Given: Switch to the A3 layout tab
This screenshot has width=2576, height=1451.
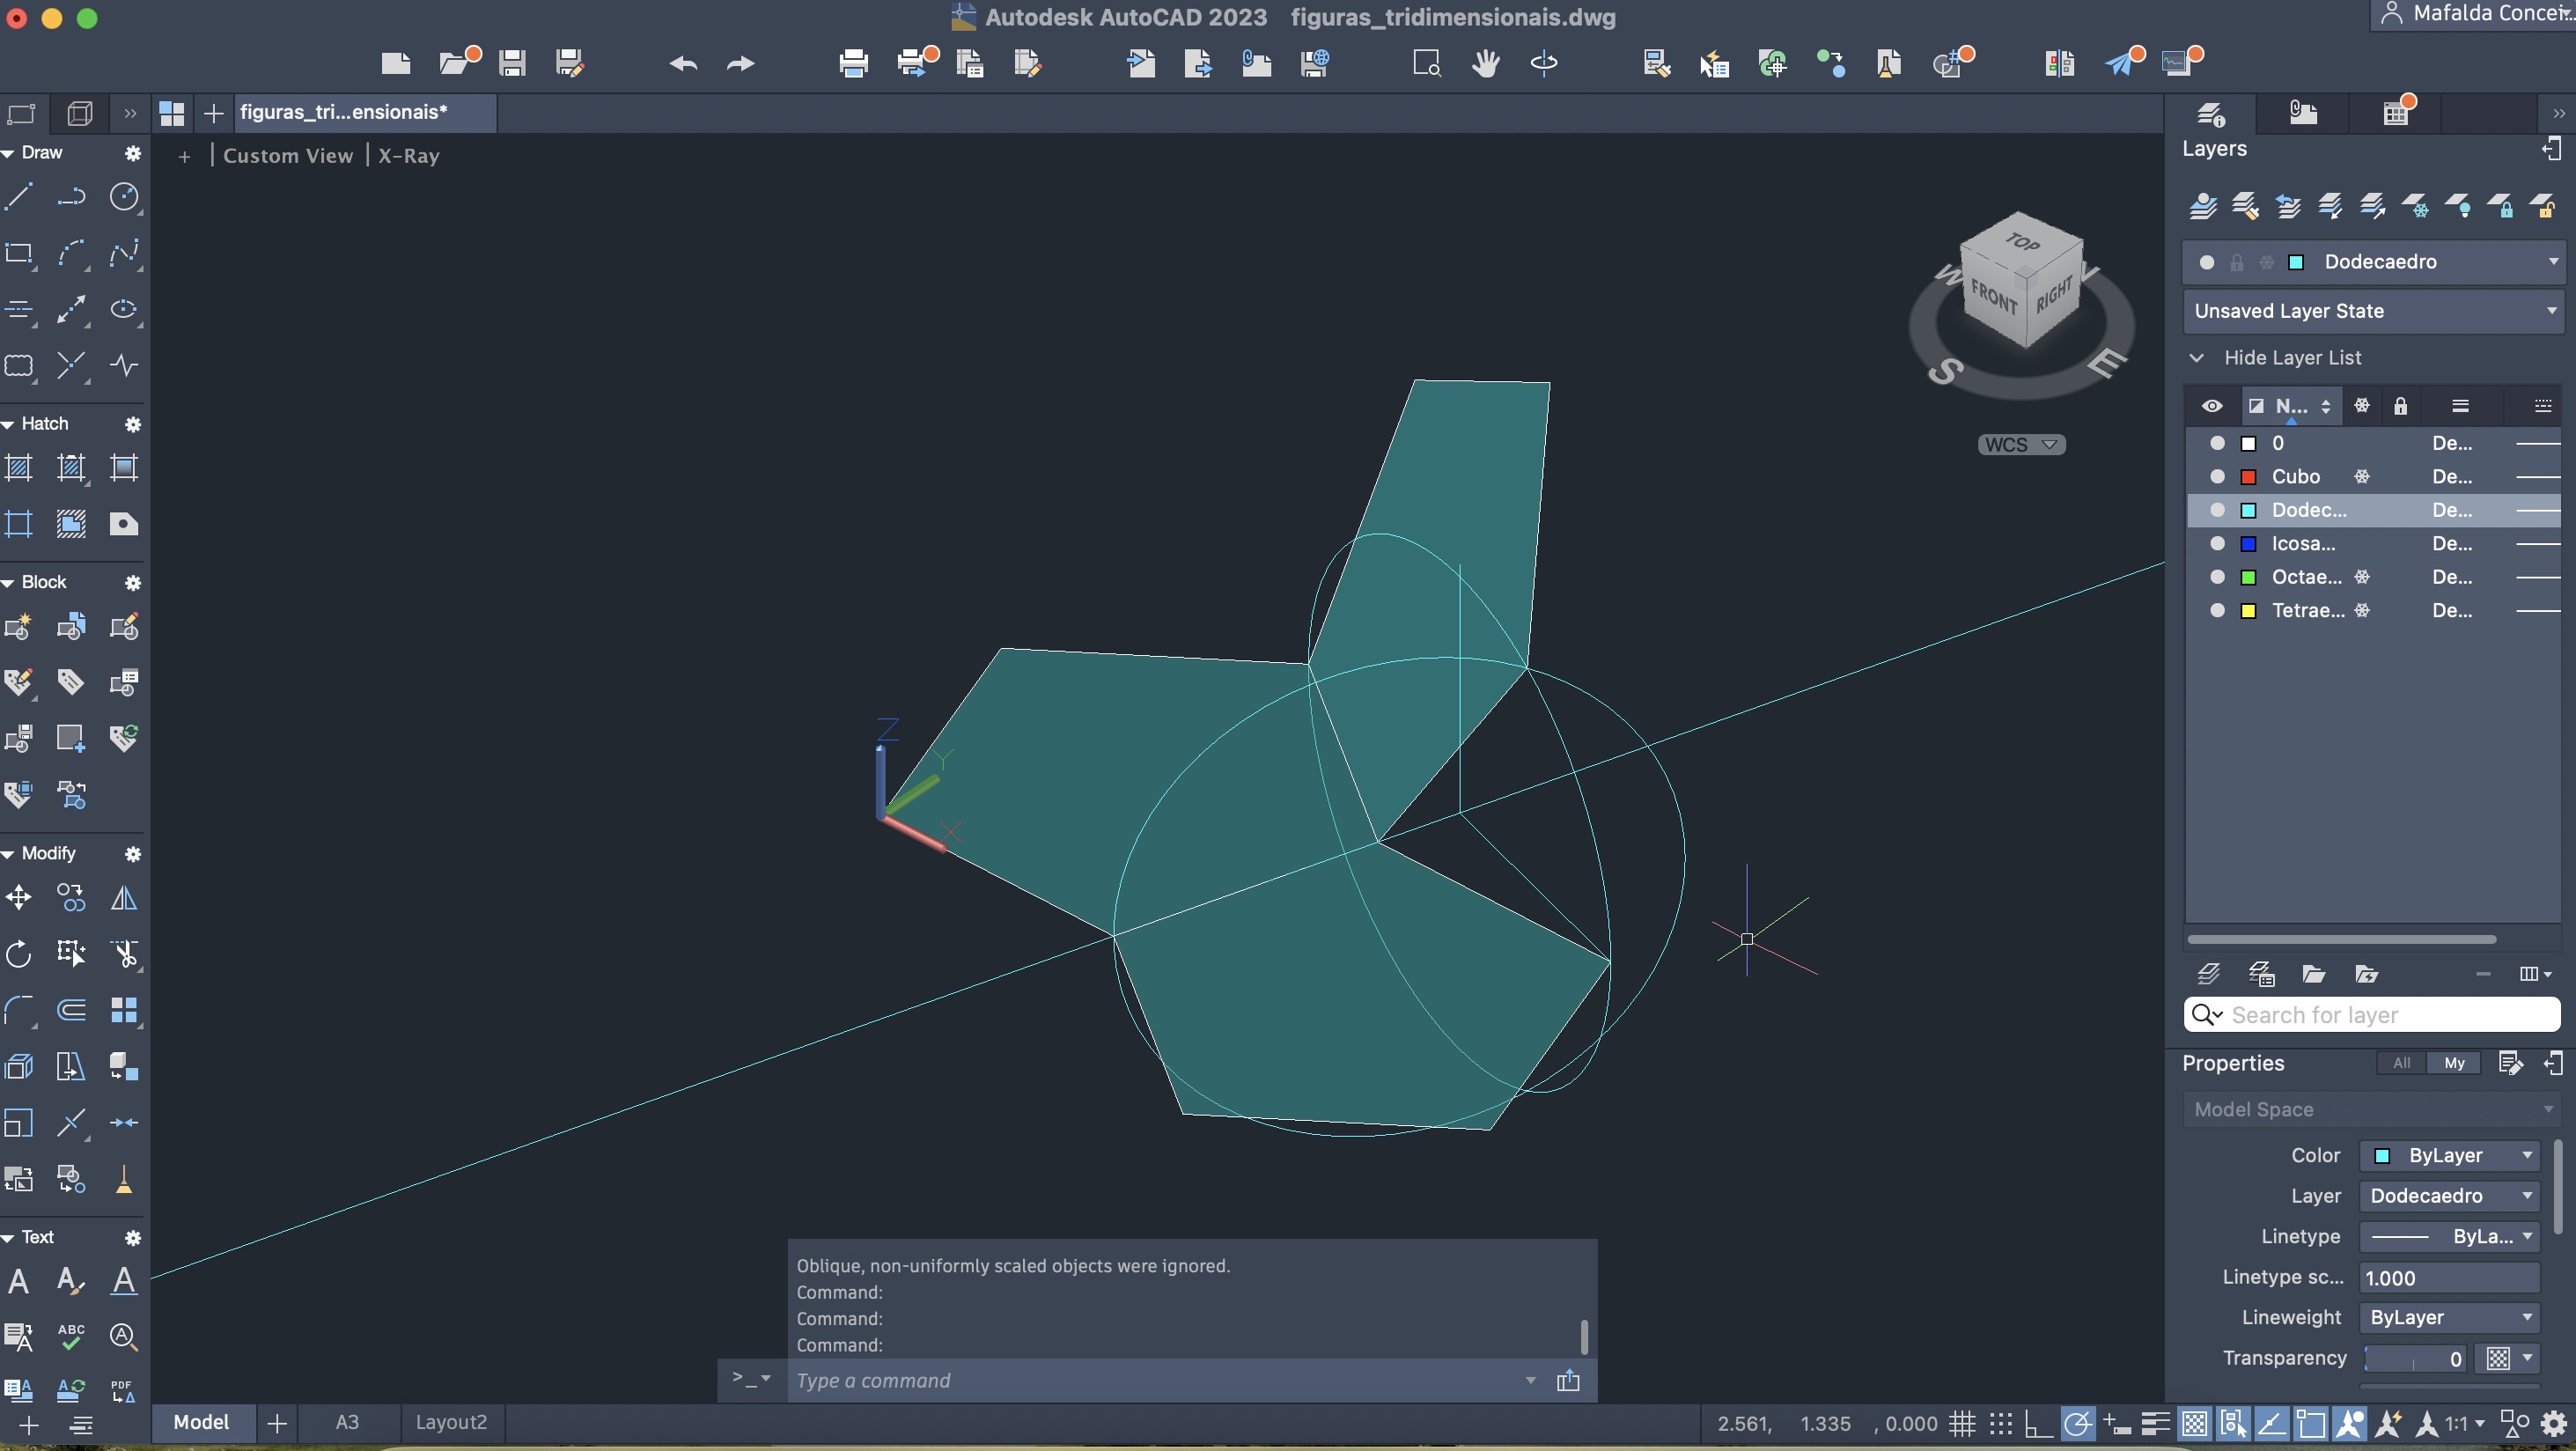Looking at the screenshot, I should point(346,1422).
